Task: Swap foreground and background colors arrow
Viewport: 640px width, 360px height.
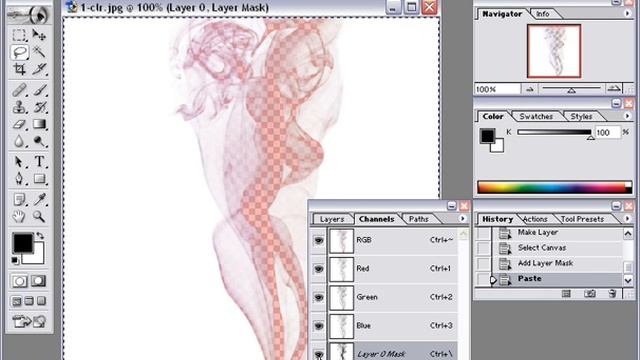Action: (x=40, y=236)
